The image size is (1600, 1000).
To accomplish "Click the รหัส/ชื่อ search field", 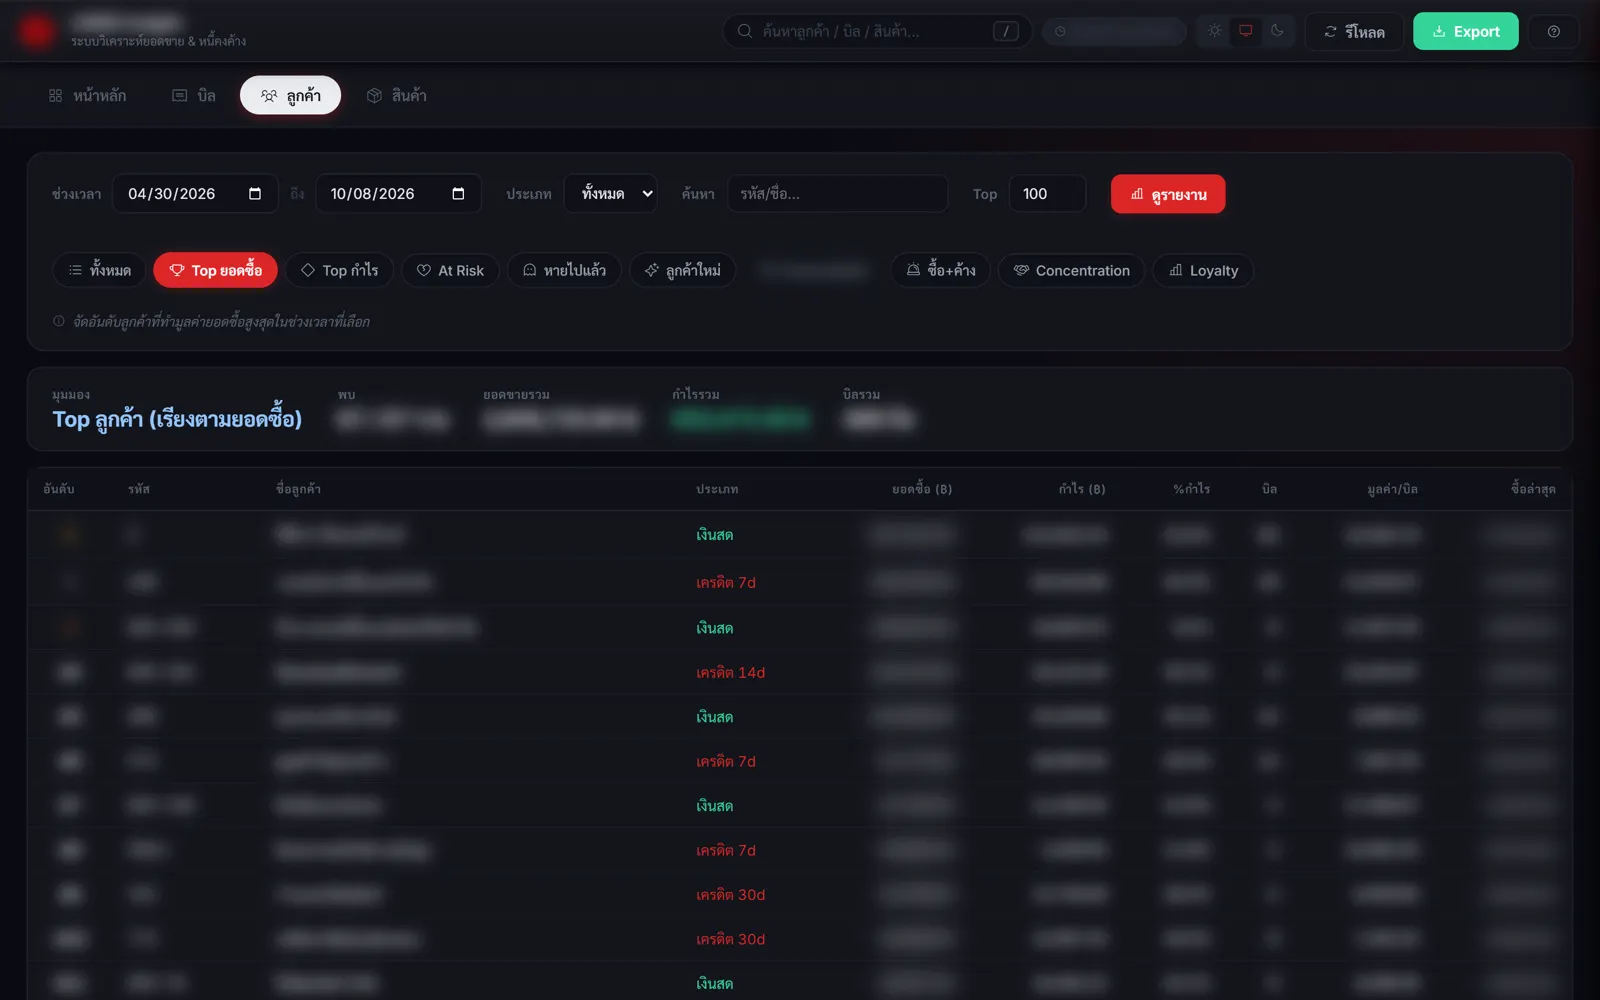I will (838, 194).
